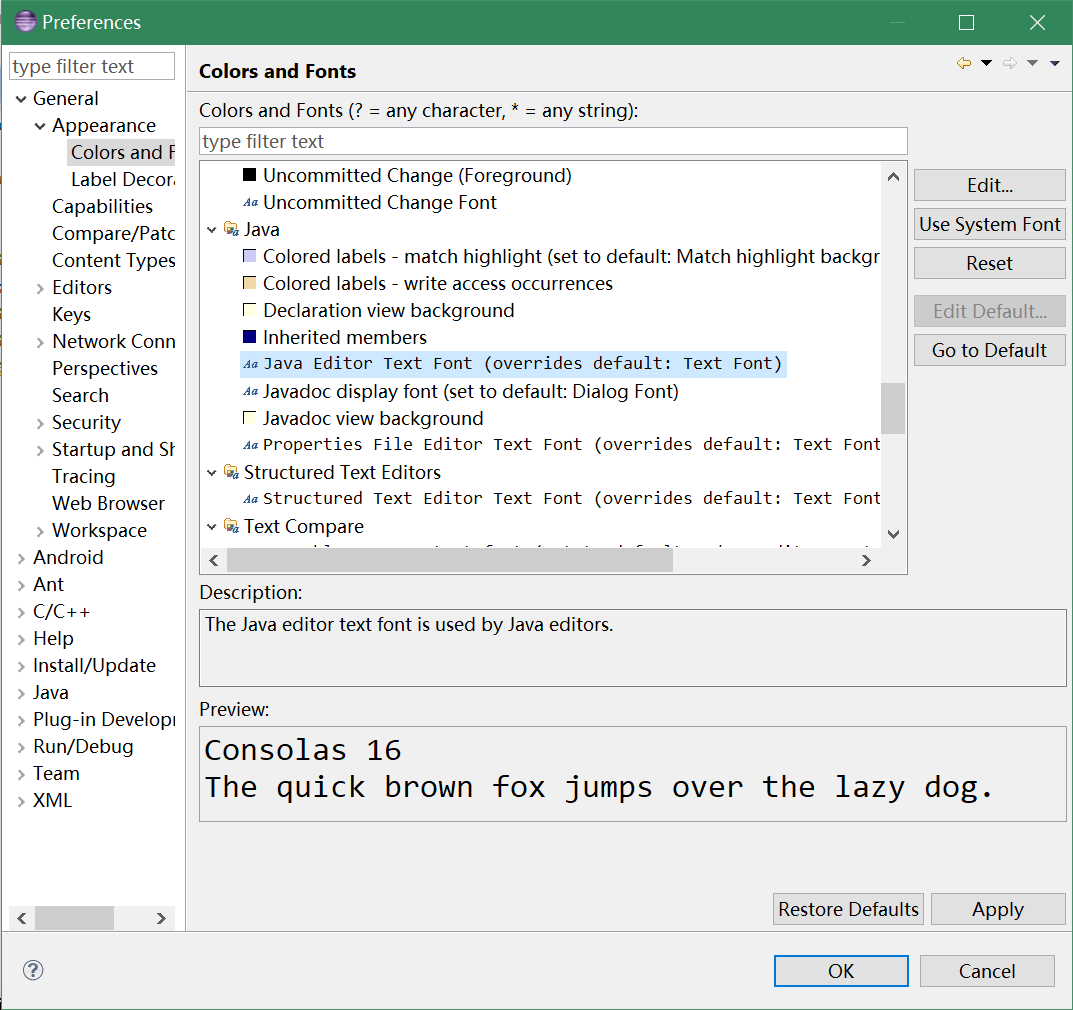1073x1010 pixels.
Task: Select Uncommitted Change (Foreground) black swatch
Action: tap(250, 176)
